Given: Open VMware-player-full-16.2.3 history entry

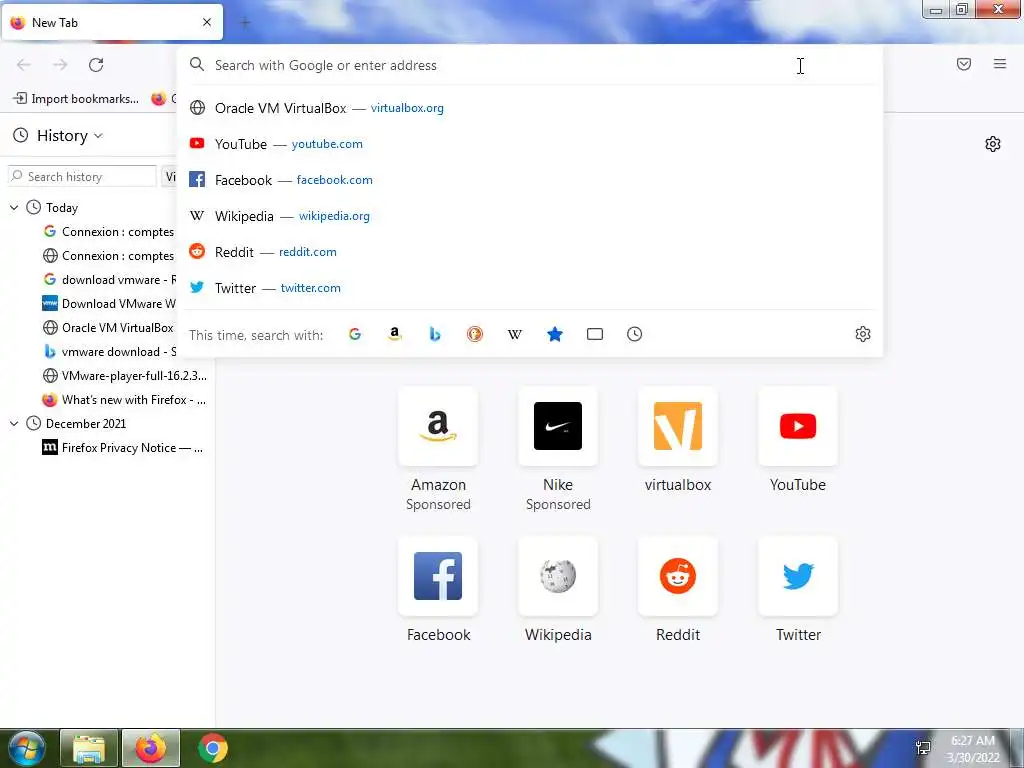Looking at the screenshot, I should (124, 376).
